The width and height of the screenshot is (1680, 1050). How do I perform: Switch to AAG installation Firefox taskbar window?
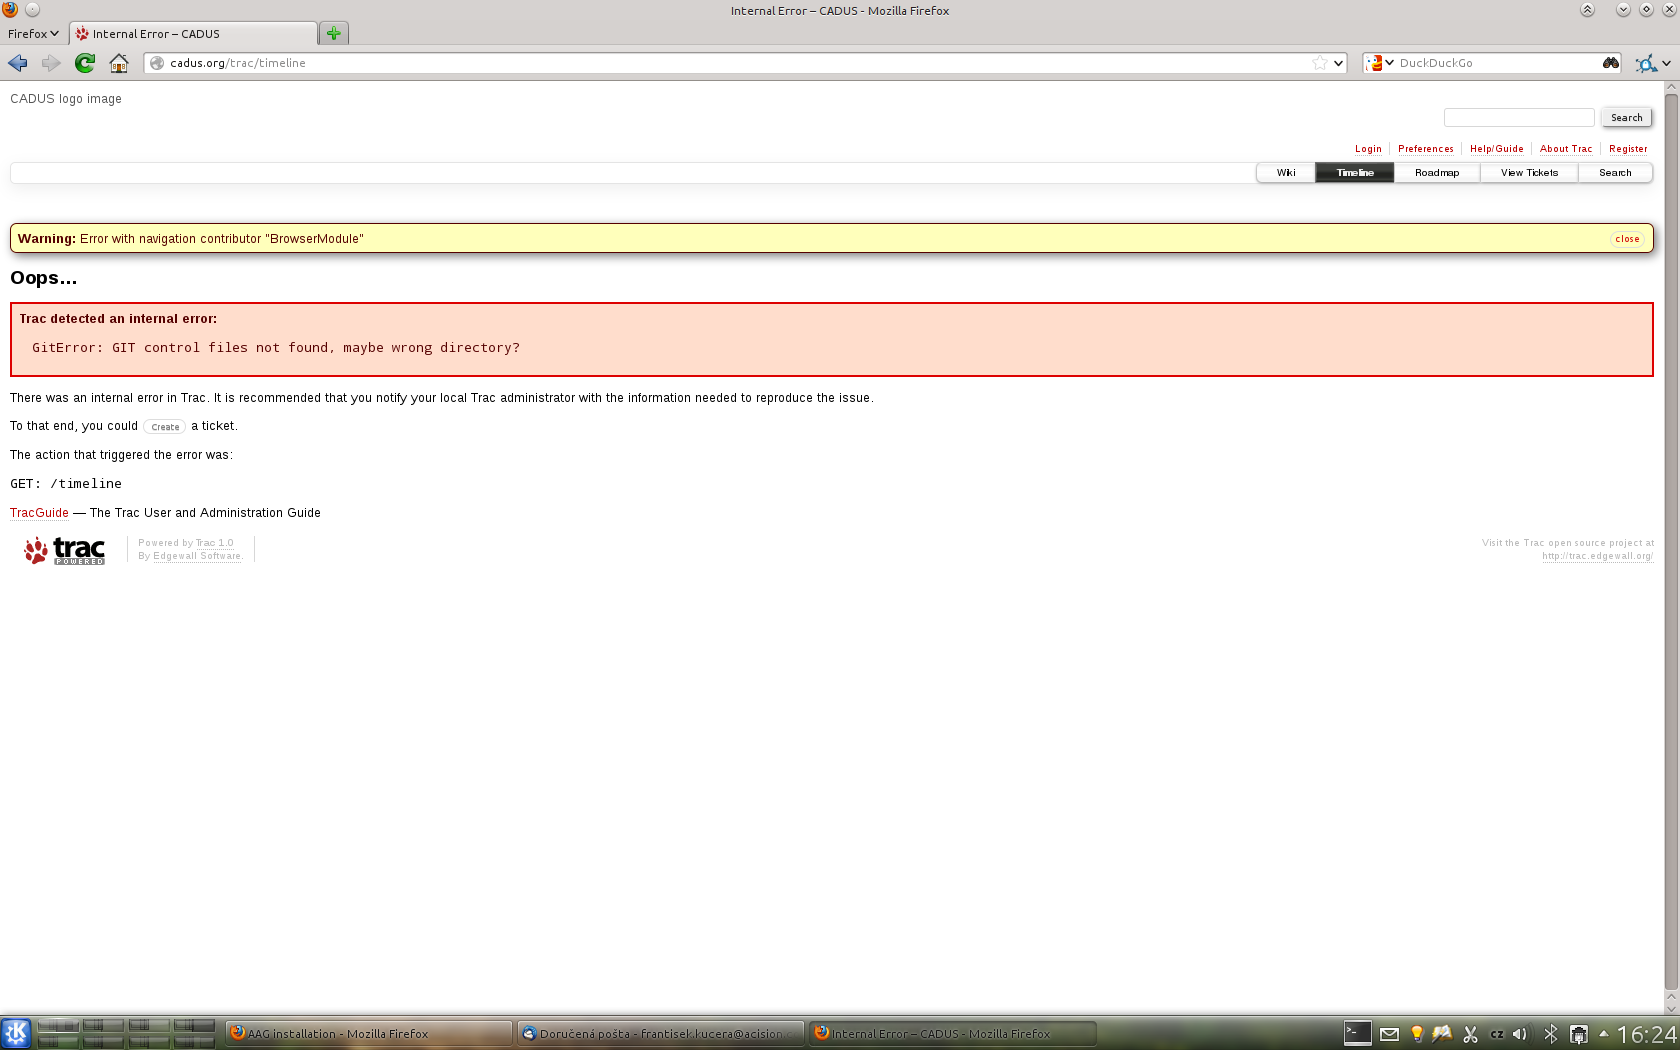[368, 1034]
